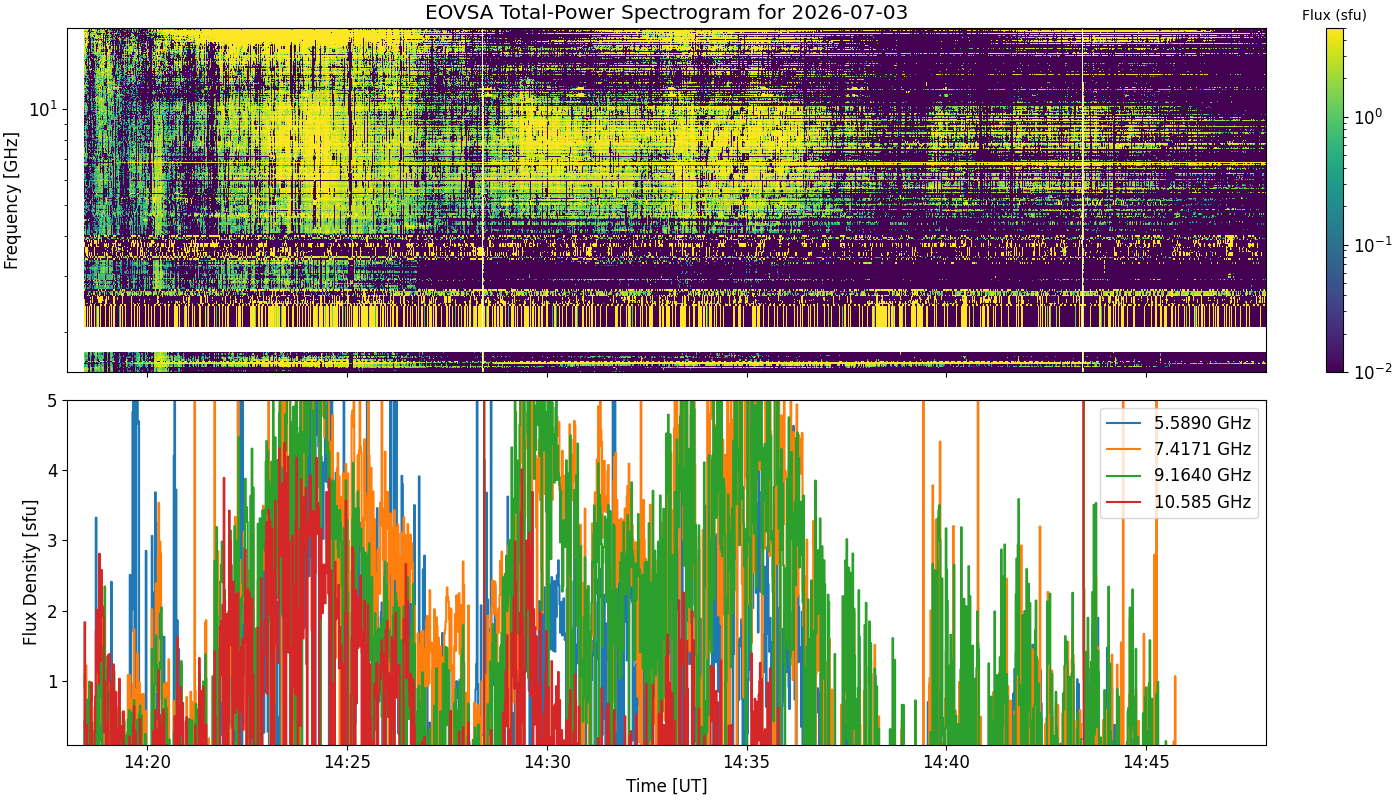Viewport: 1400px width, 800px height.
Task: Click the Frequency [GHz] axis label
Action: (12, 200)
